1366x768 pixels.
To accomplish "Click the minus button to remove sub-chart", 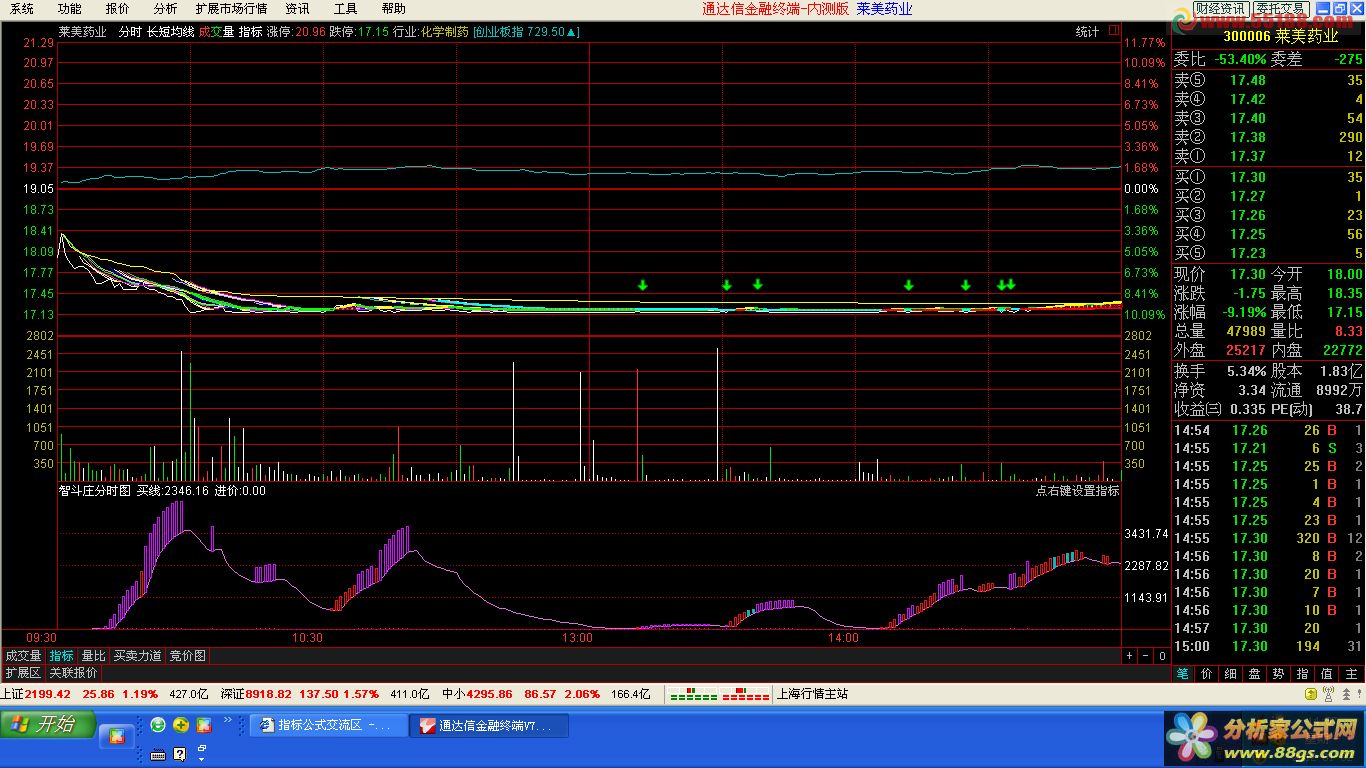I will [1145, 656].
